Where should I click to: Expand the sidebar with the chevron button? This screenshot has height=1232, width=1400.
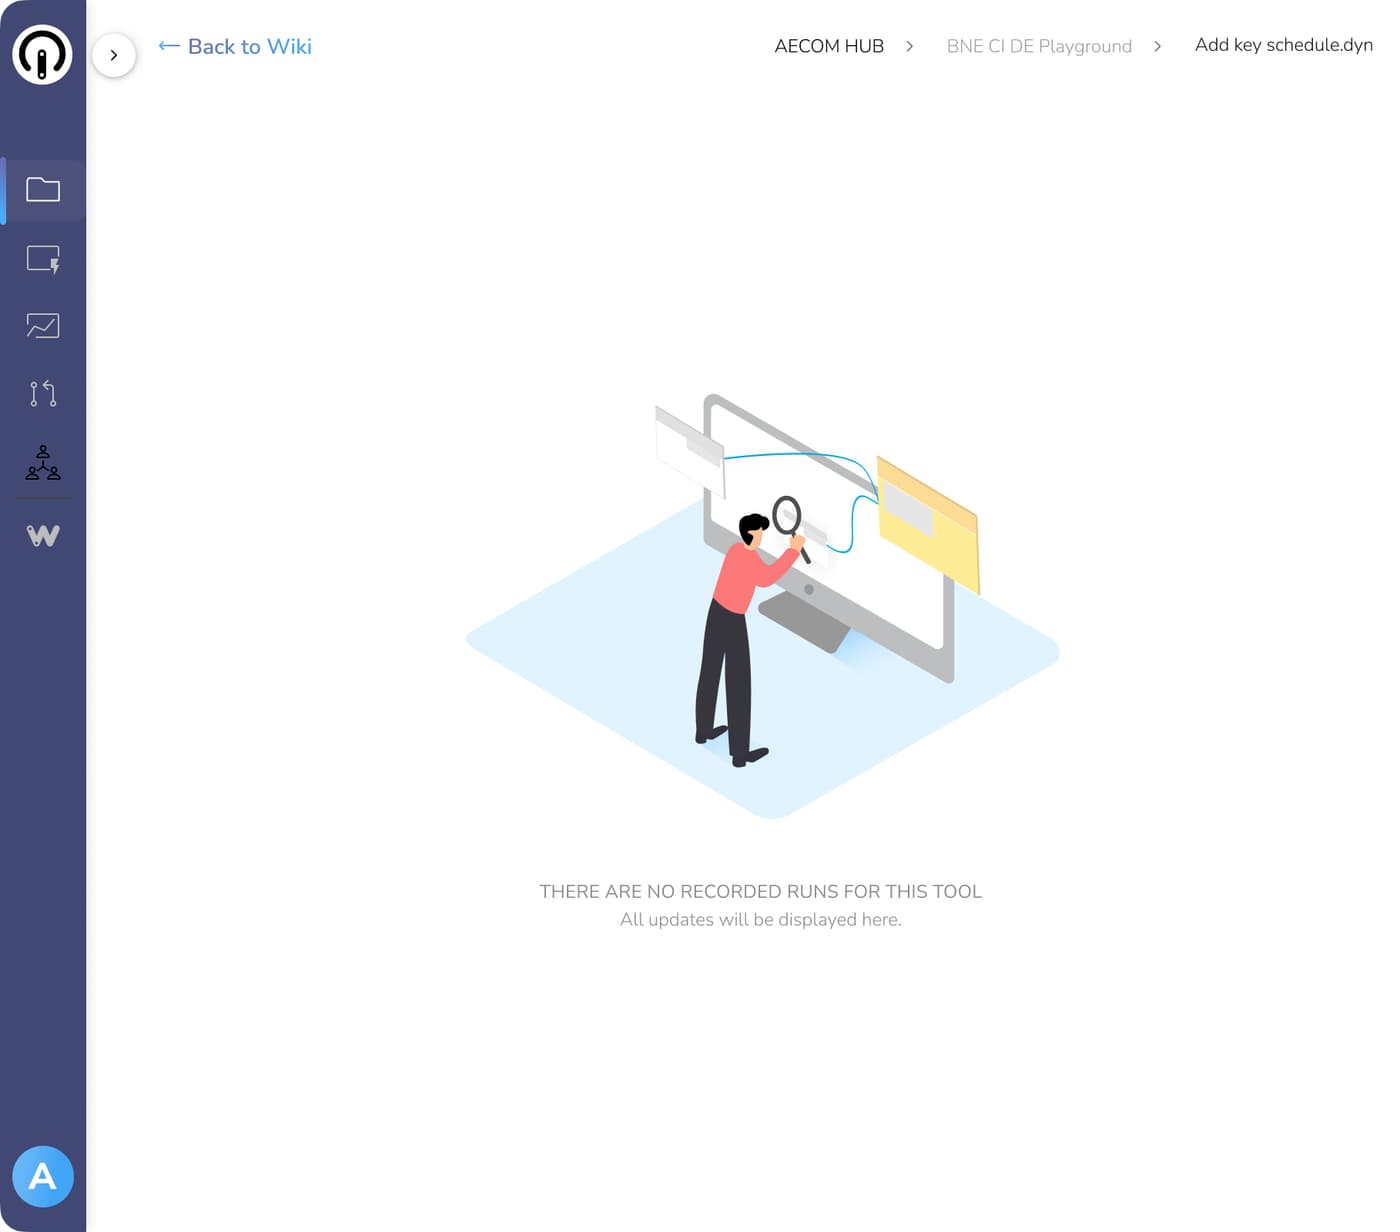[x=114, y=55]
